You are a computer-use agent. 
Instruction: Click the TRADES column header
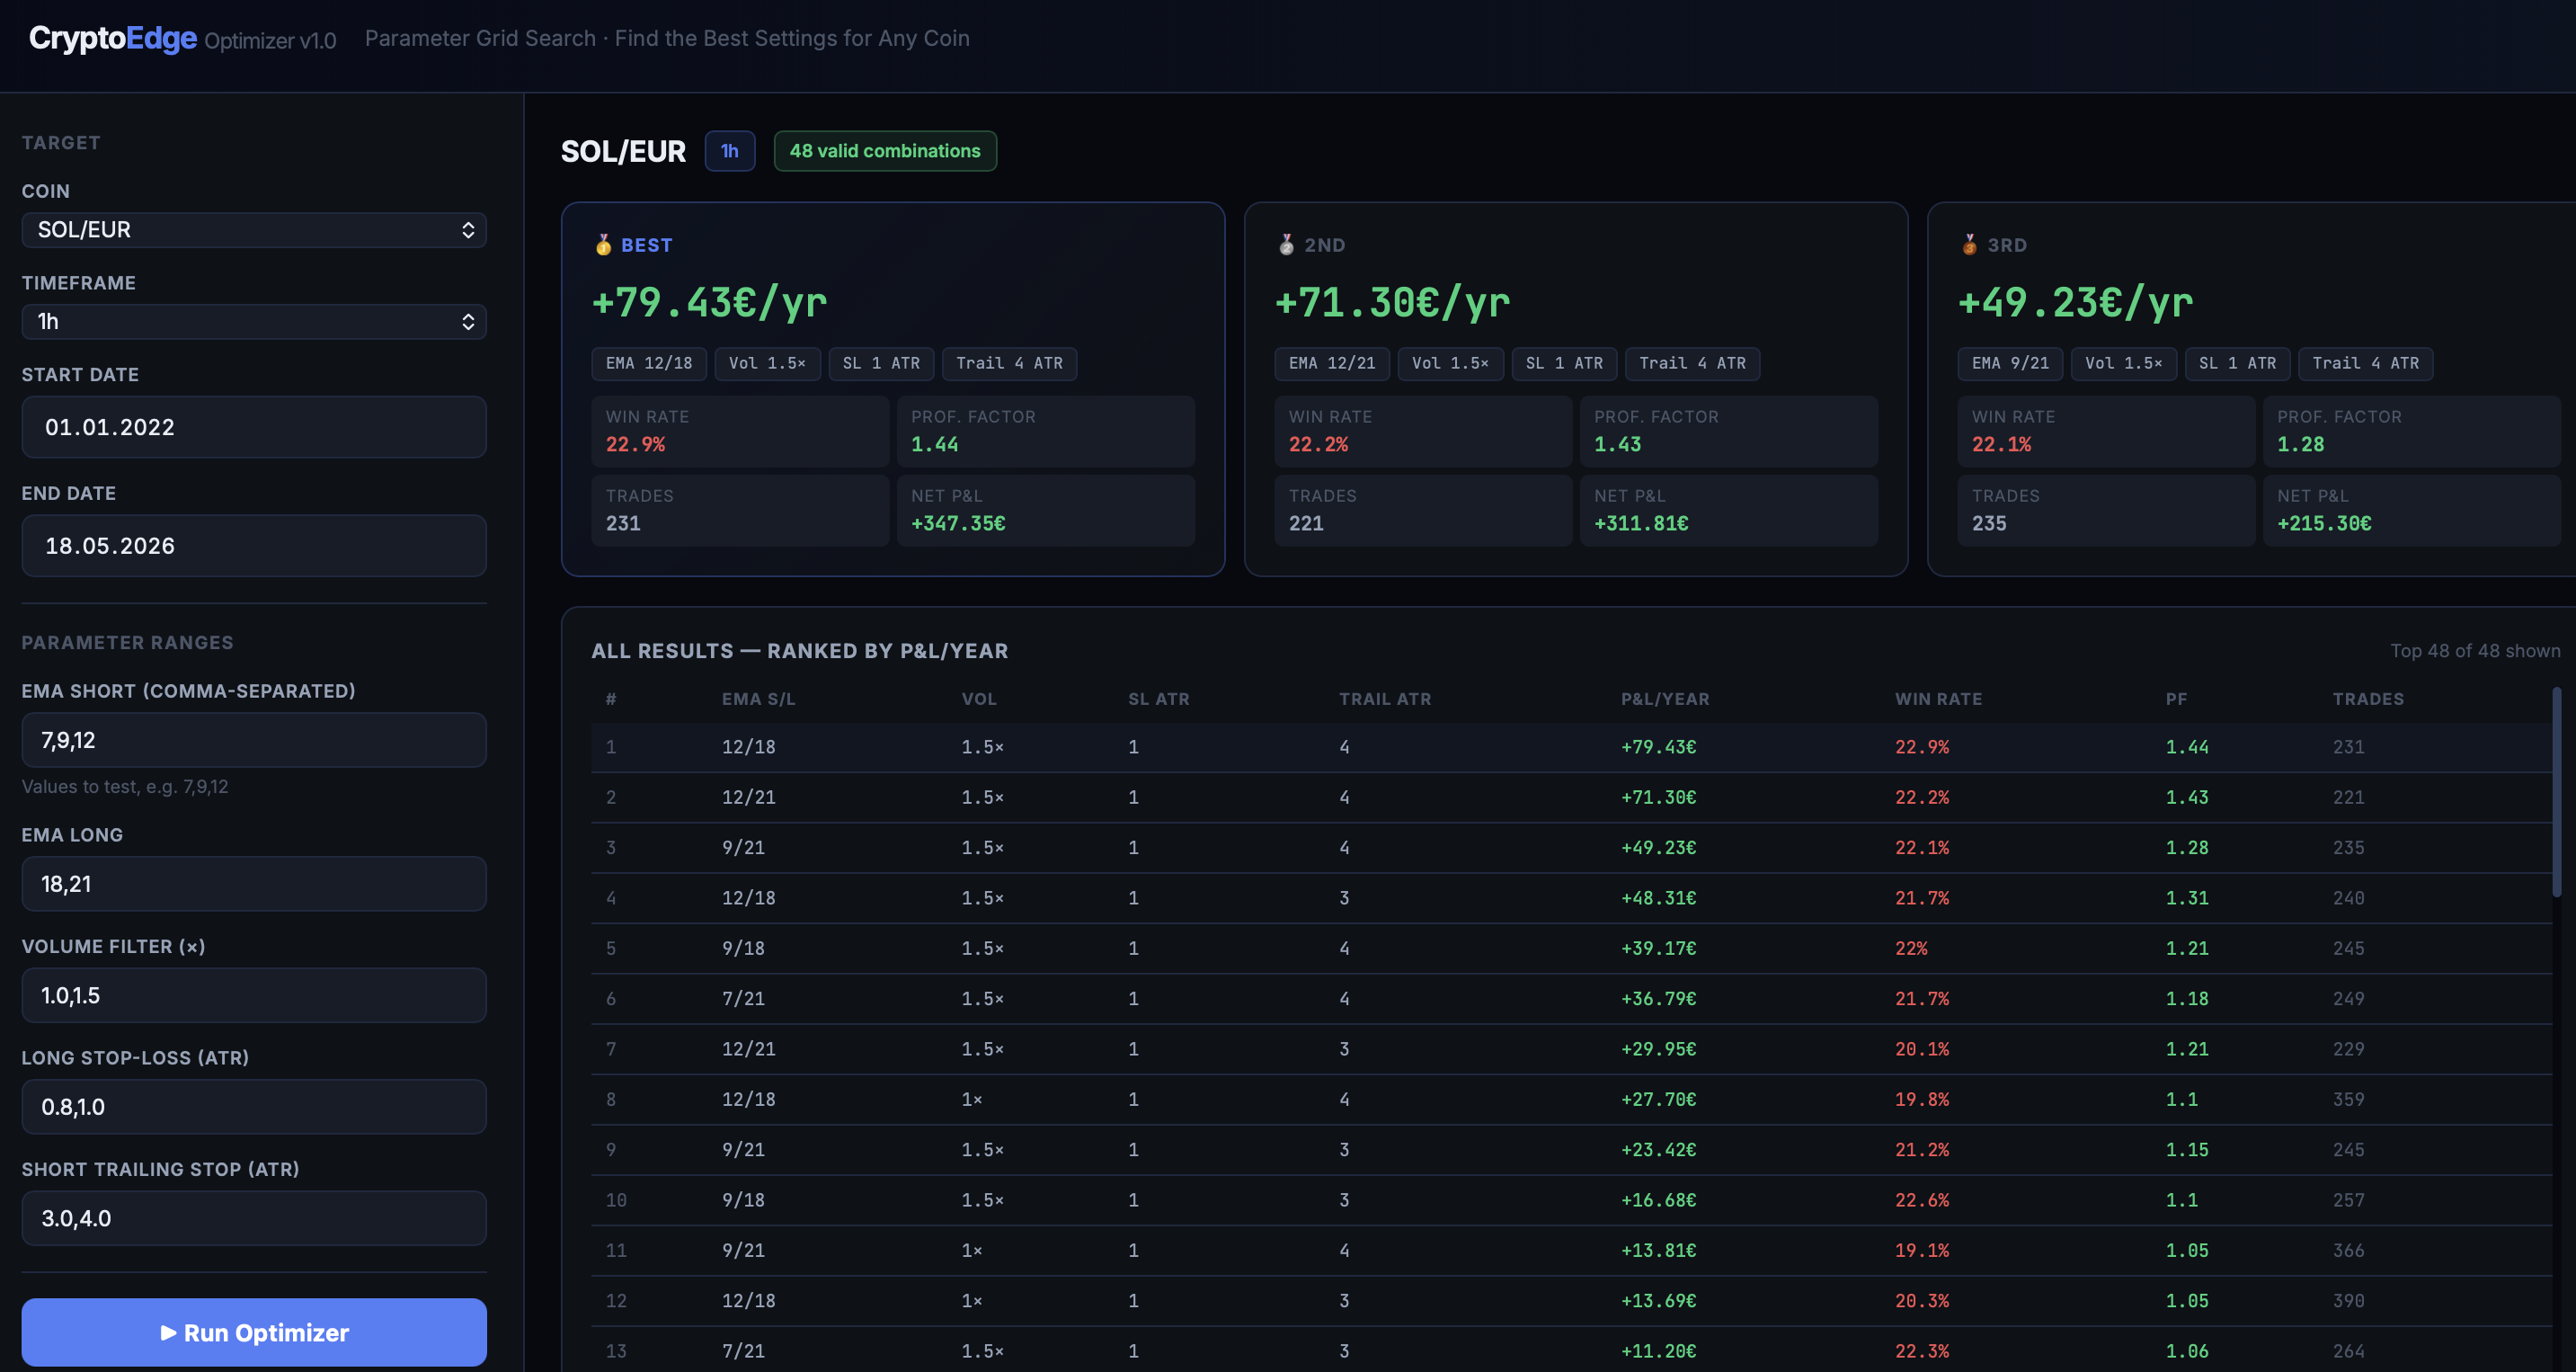coord(2368,699)
